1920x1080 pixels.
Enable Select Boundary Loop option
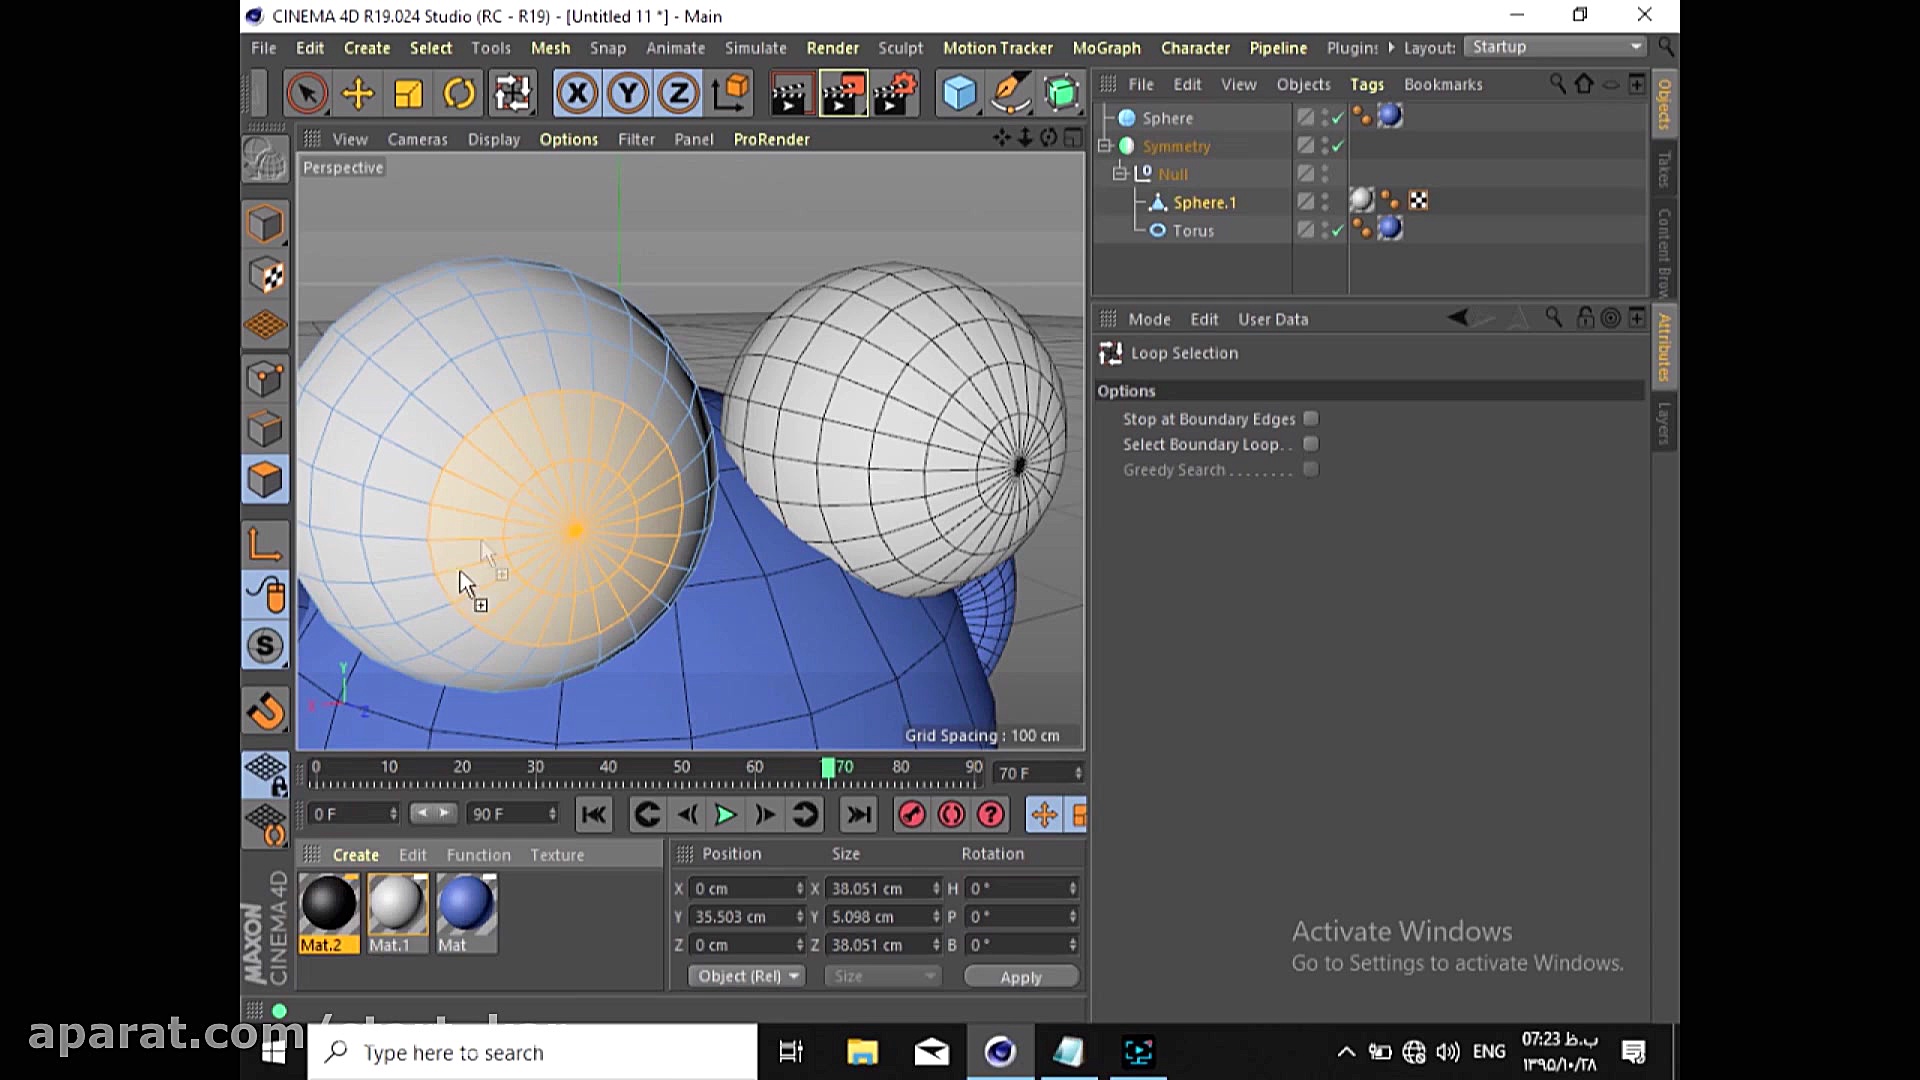(x=1311, y=444)
